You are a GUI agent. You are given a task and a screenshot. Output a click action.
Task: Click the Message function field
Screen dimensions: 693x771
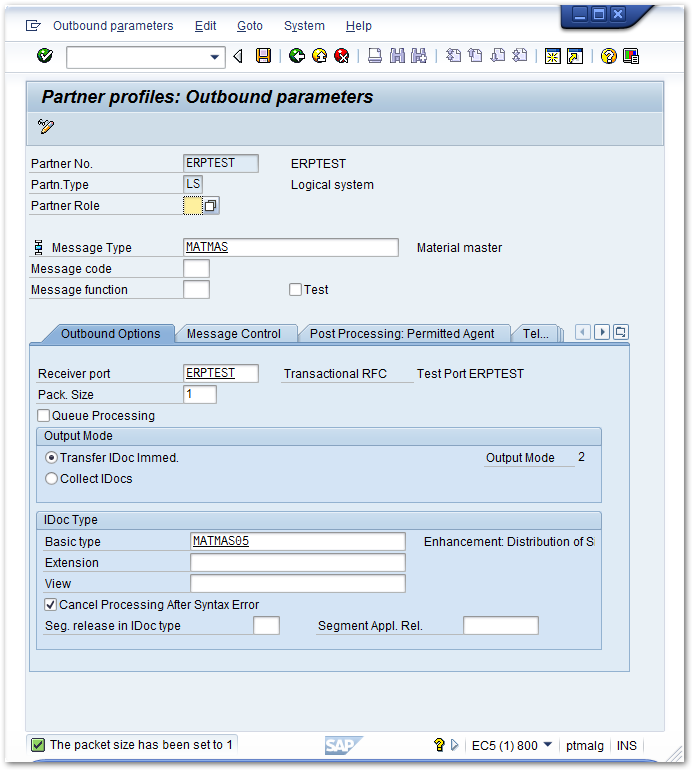click(196, 290)
